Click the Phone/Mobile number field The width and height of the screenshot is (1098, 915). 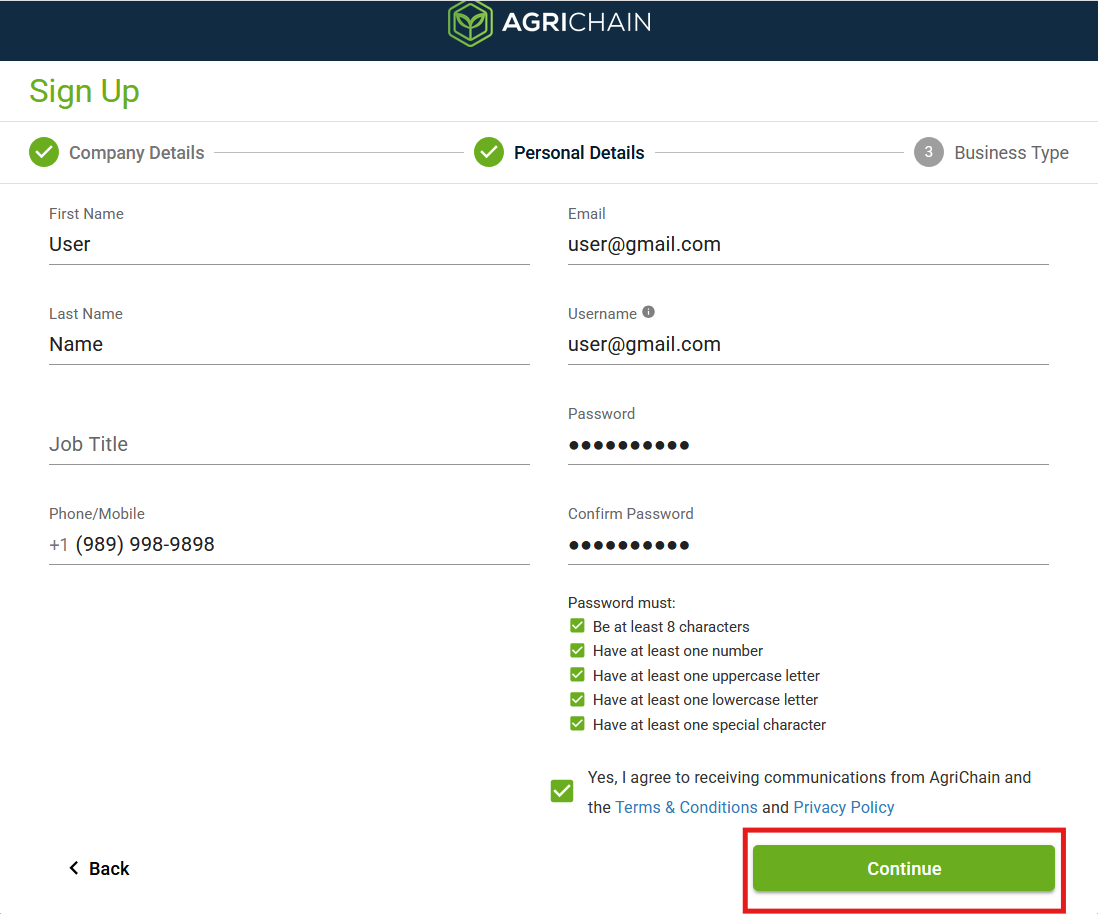[289, 544]
